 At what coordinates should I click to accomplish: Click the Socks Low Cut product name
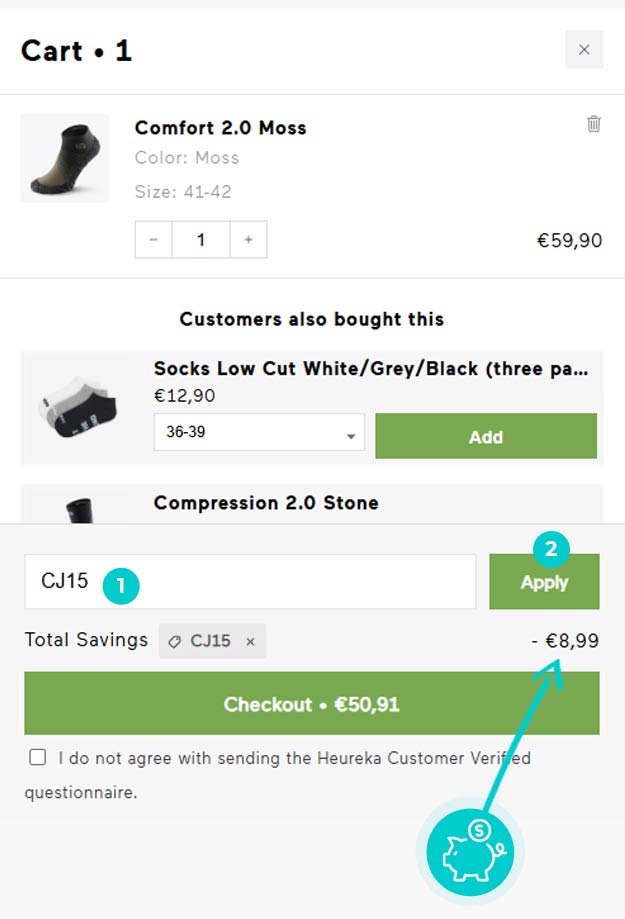click(371, 369)
